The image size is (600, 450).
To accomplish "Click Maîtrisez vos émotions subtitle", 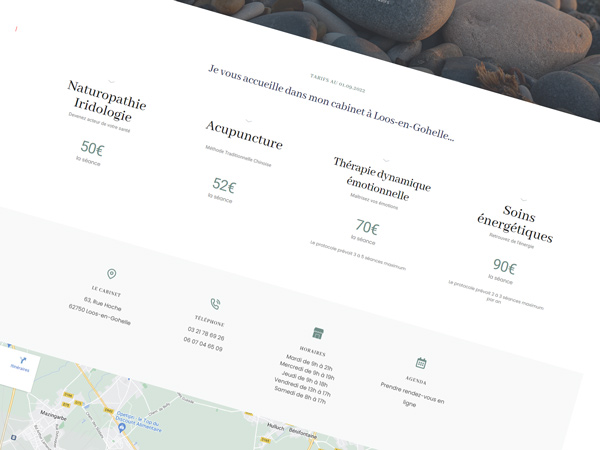I will (374, 201).
